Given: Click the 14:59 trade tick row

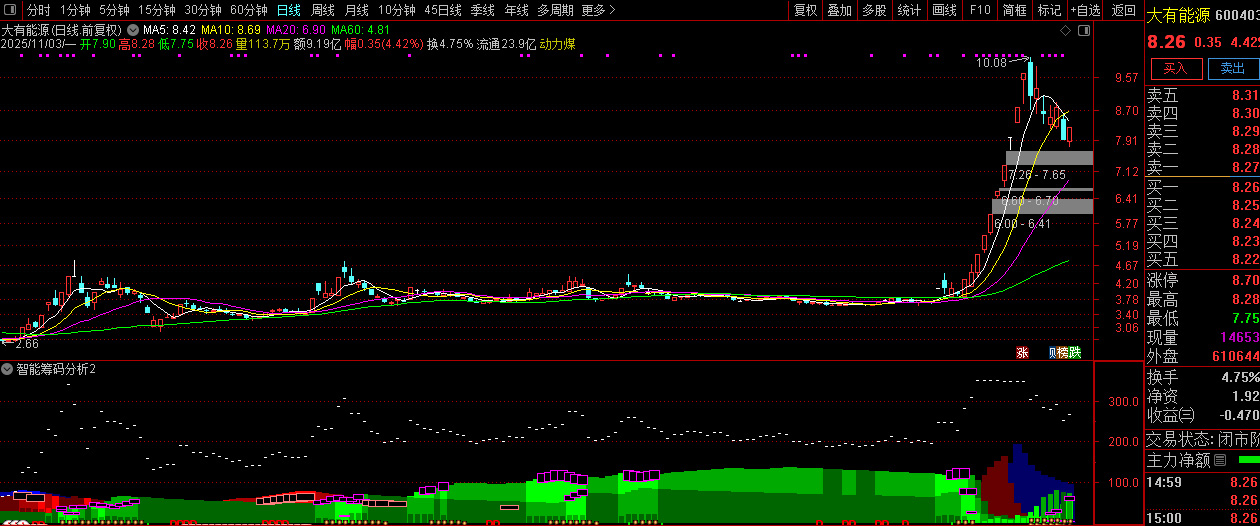Looking at the screenshot, I should click(1202, 482).
